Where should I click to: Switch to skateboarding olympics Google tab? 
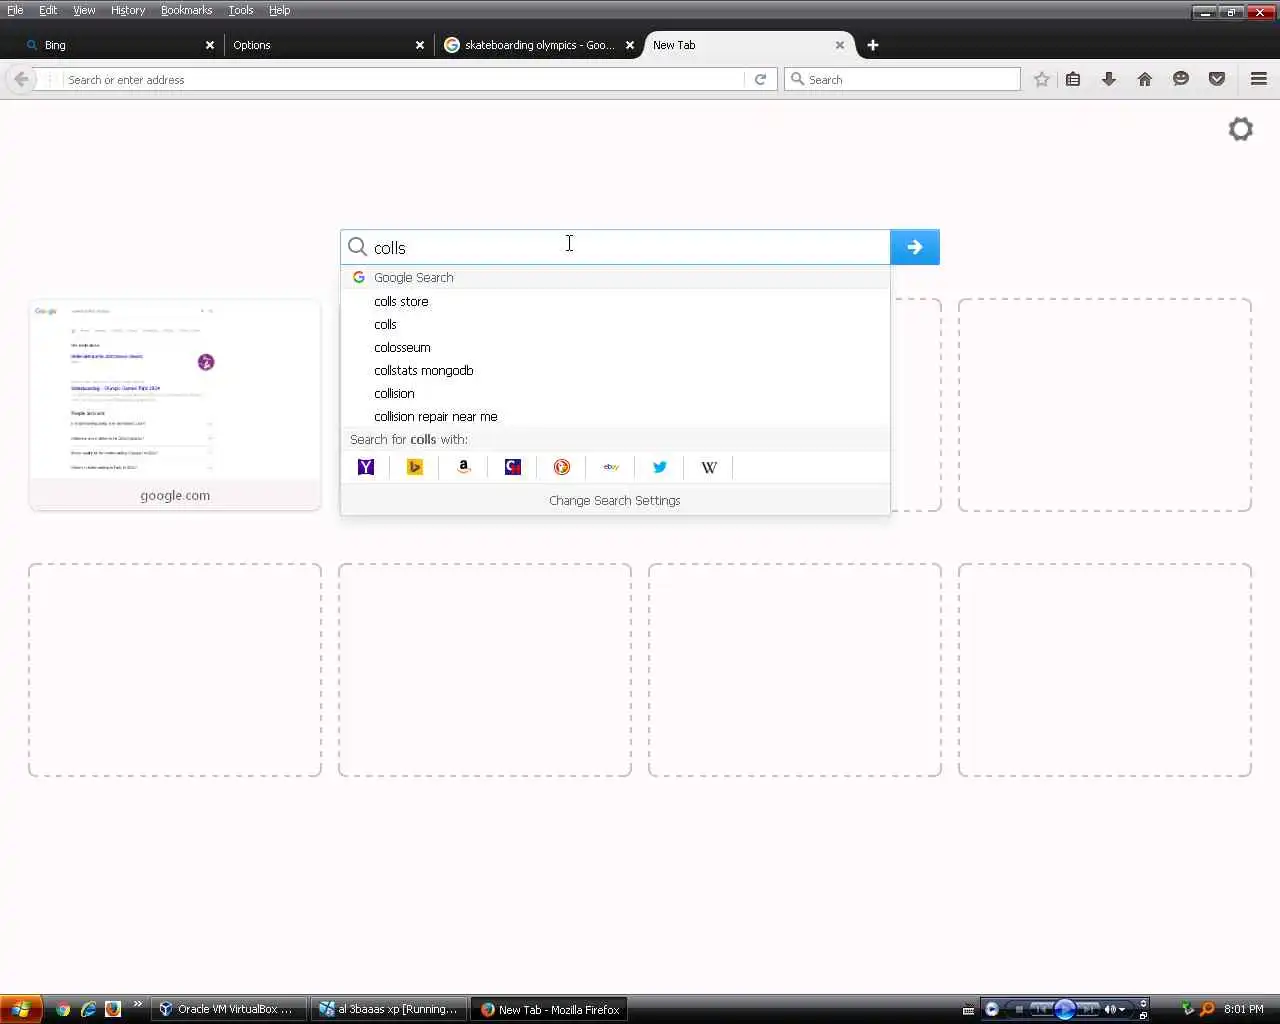click(538, 45)
